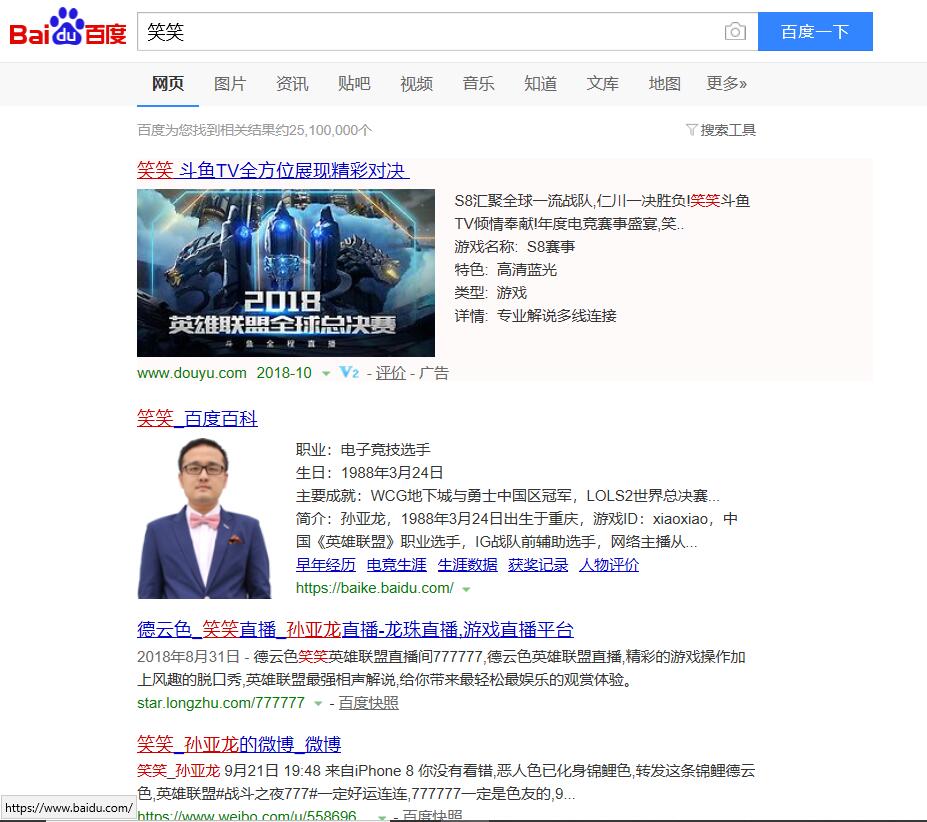927x822 pixels.
Task: Click the 2018 英雄联盟全球总决赛 thumbnail
Action: tap(286, 273)
